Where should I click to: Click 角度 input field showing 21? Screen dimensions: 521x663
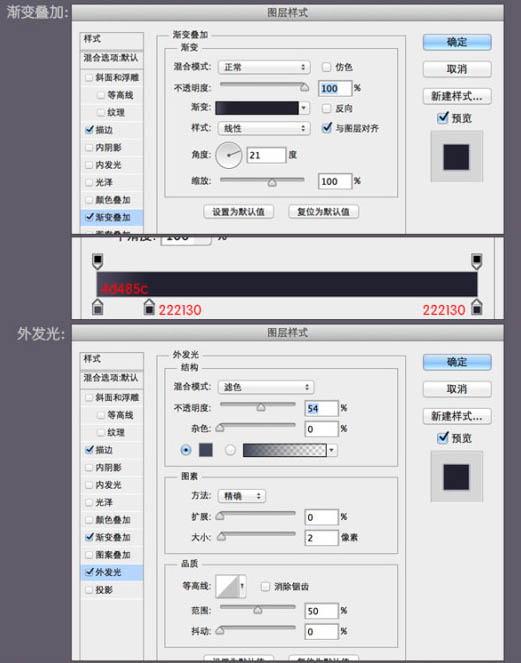(266, 155)
